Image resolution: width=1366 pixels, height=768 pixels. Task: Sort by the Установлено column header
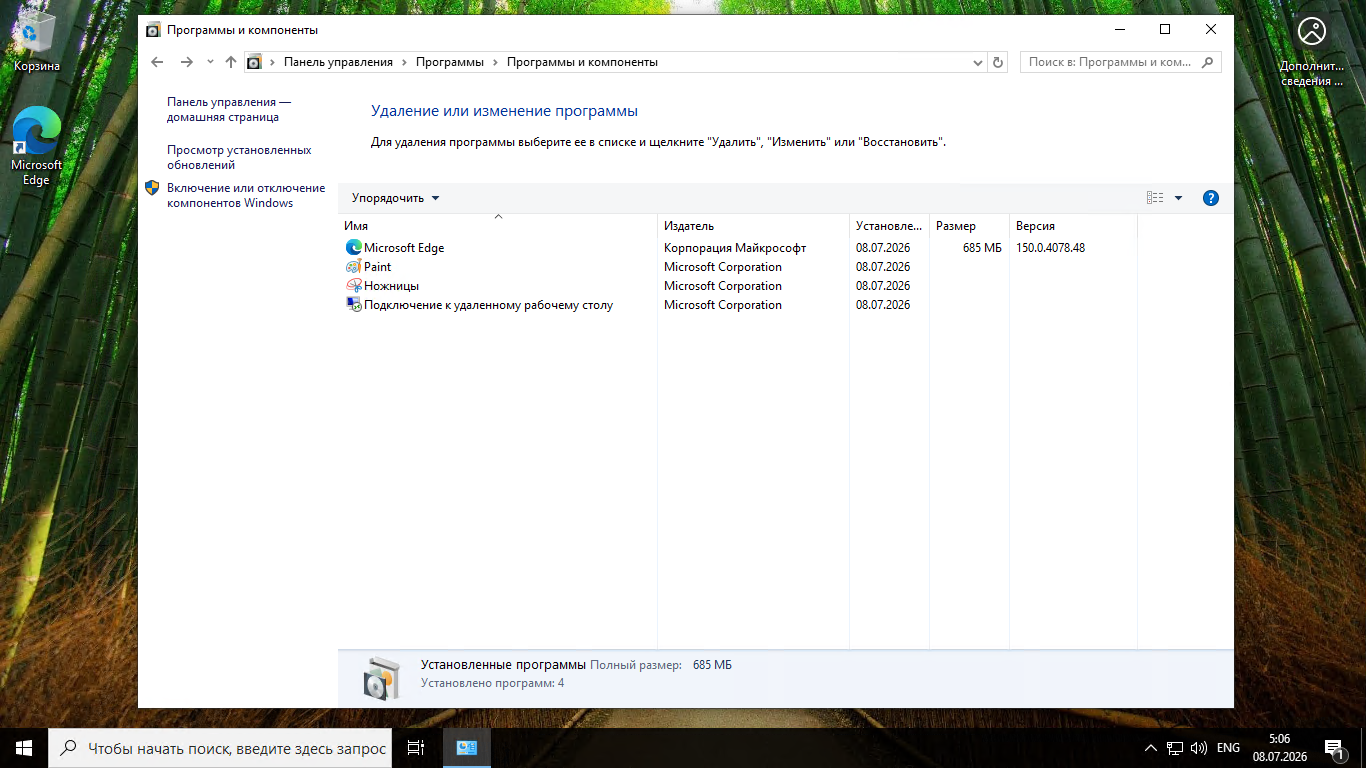[890, 226]
